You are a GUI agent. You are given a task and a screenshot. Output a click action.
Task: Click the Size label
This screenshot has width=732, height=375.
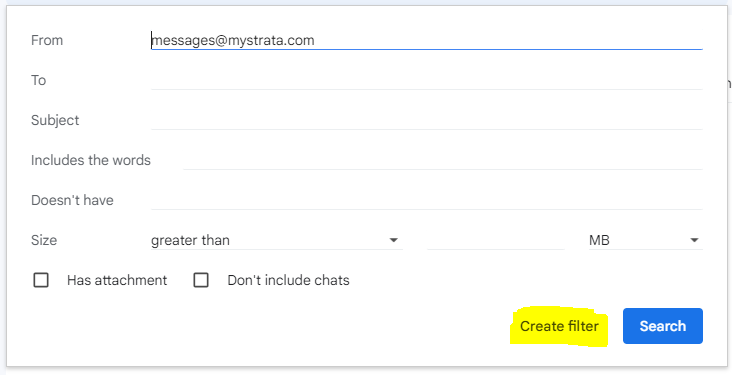[x=44, y=240]
